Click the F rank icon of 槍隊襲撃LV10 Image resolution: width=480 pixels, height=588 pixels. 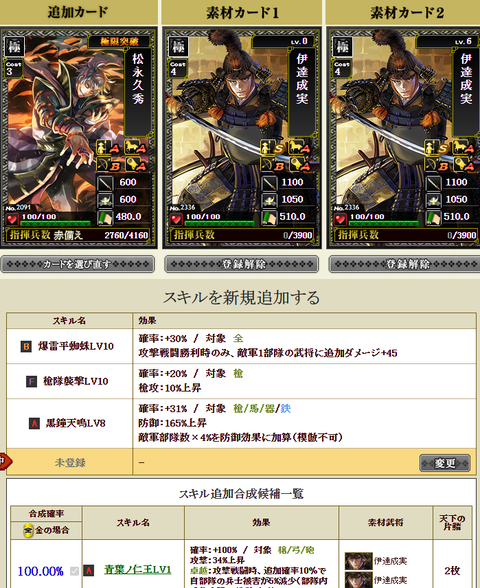click(x=32, y=381)
